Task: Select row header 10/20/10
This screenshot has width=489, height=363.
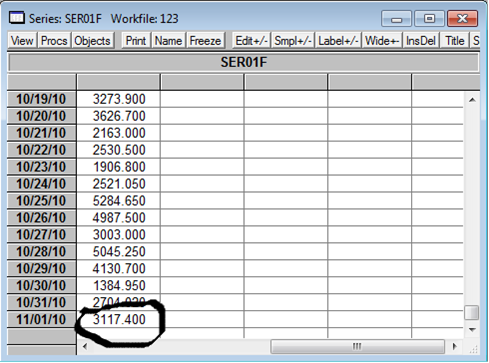Action: (42, 116)
